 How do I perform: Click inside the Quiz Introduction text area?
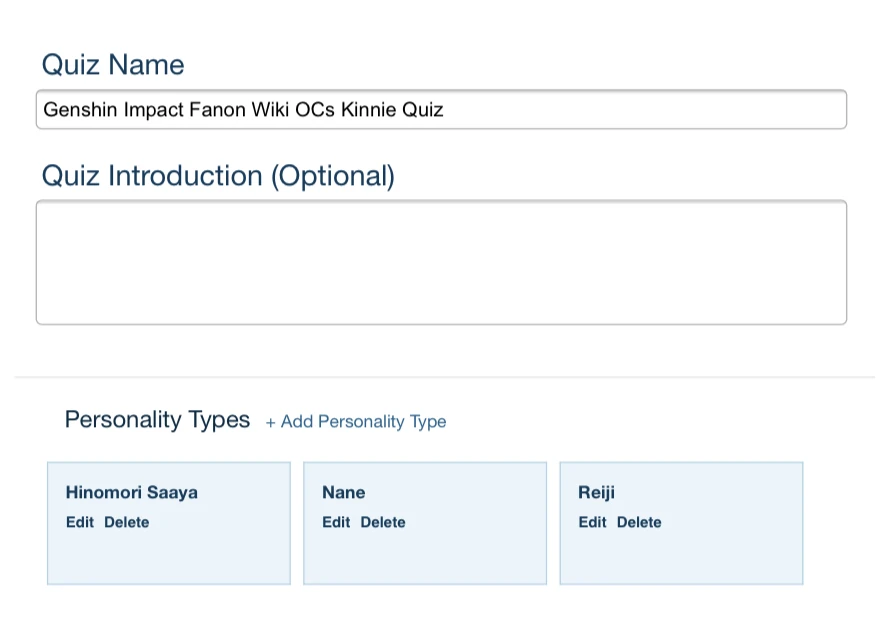[x=441, y=262]
